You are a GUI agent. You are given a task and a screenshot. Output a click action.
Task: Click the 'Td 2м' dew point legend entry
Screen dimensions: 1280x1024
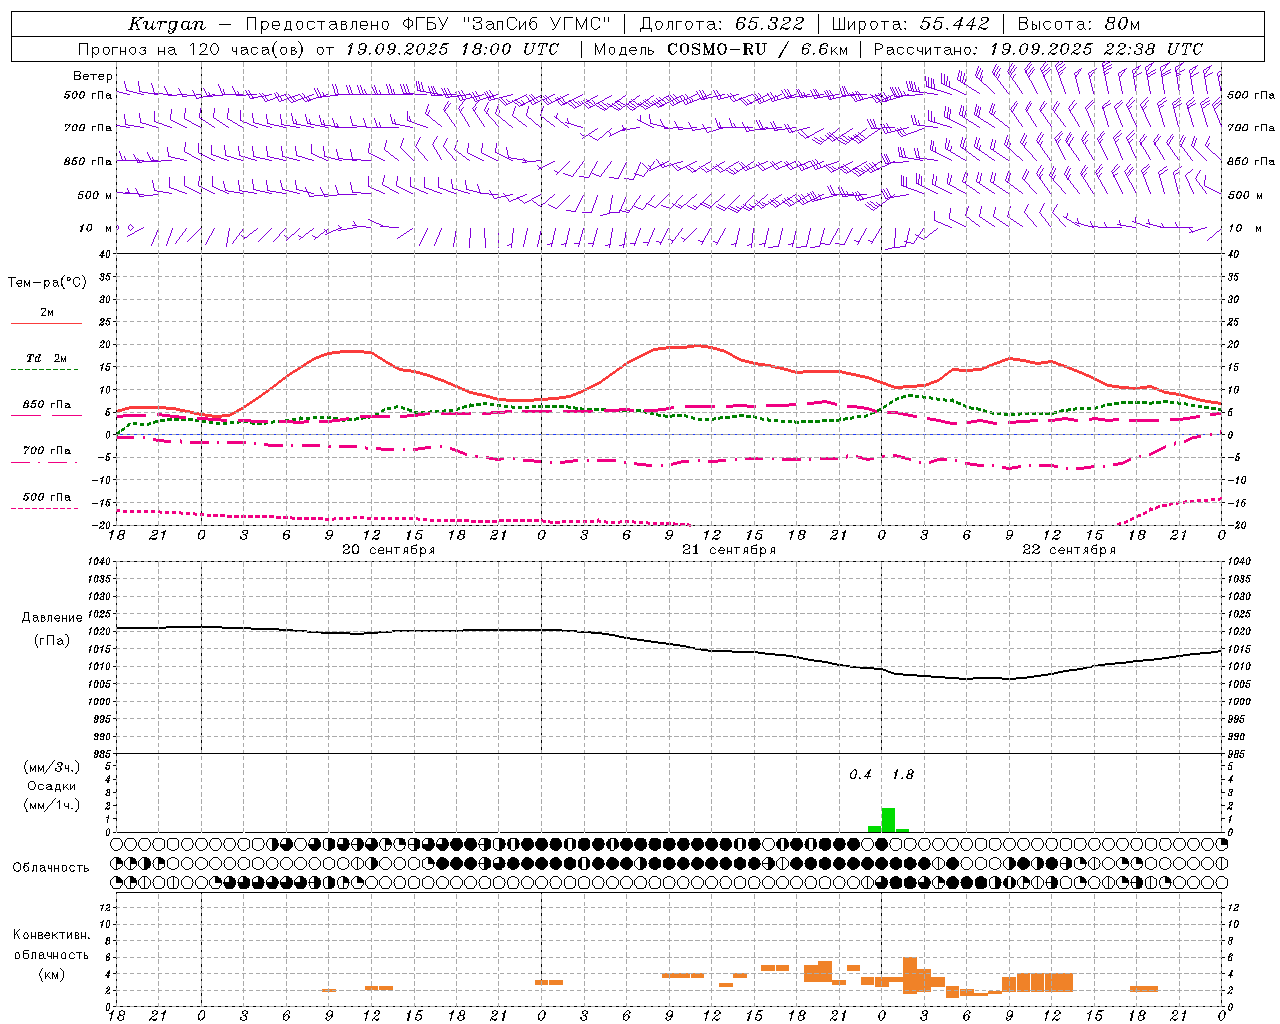click(46, 358)
